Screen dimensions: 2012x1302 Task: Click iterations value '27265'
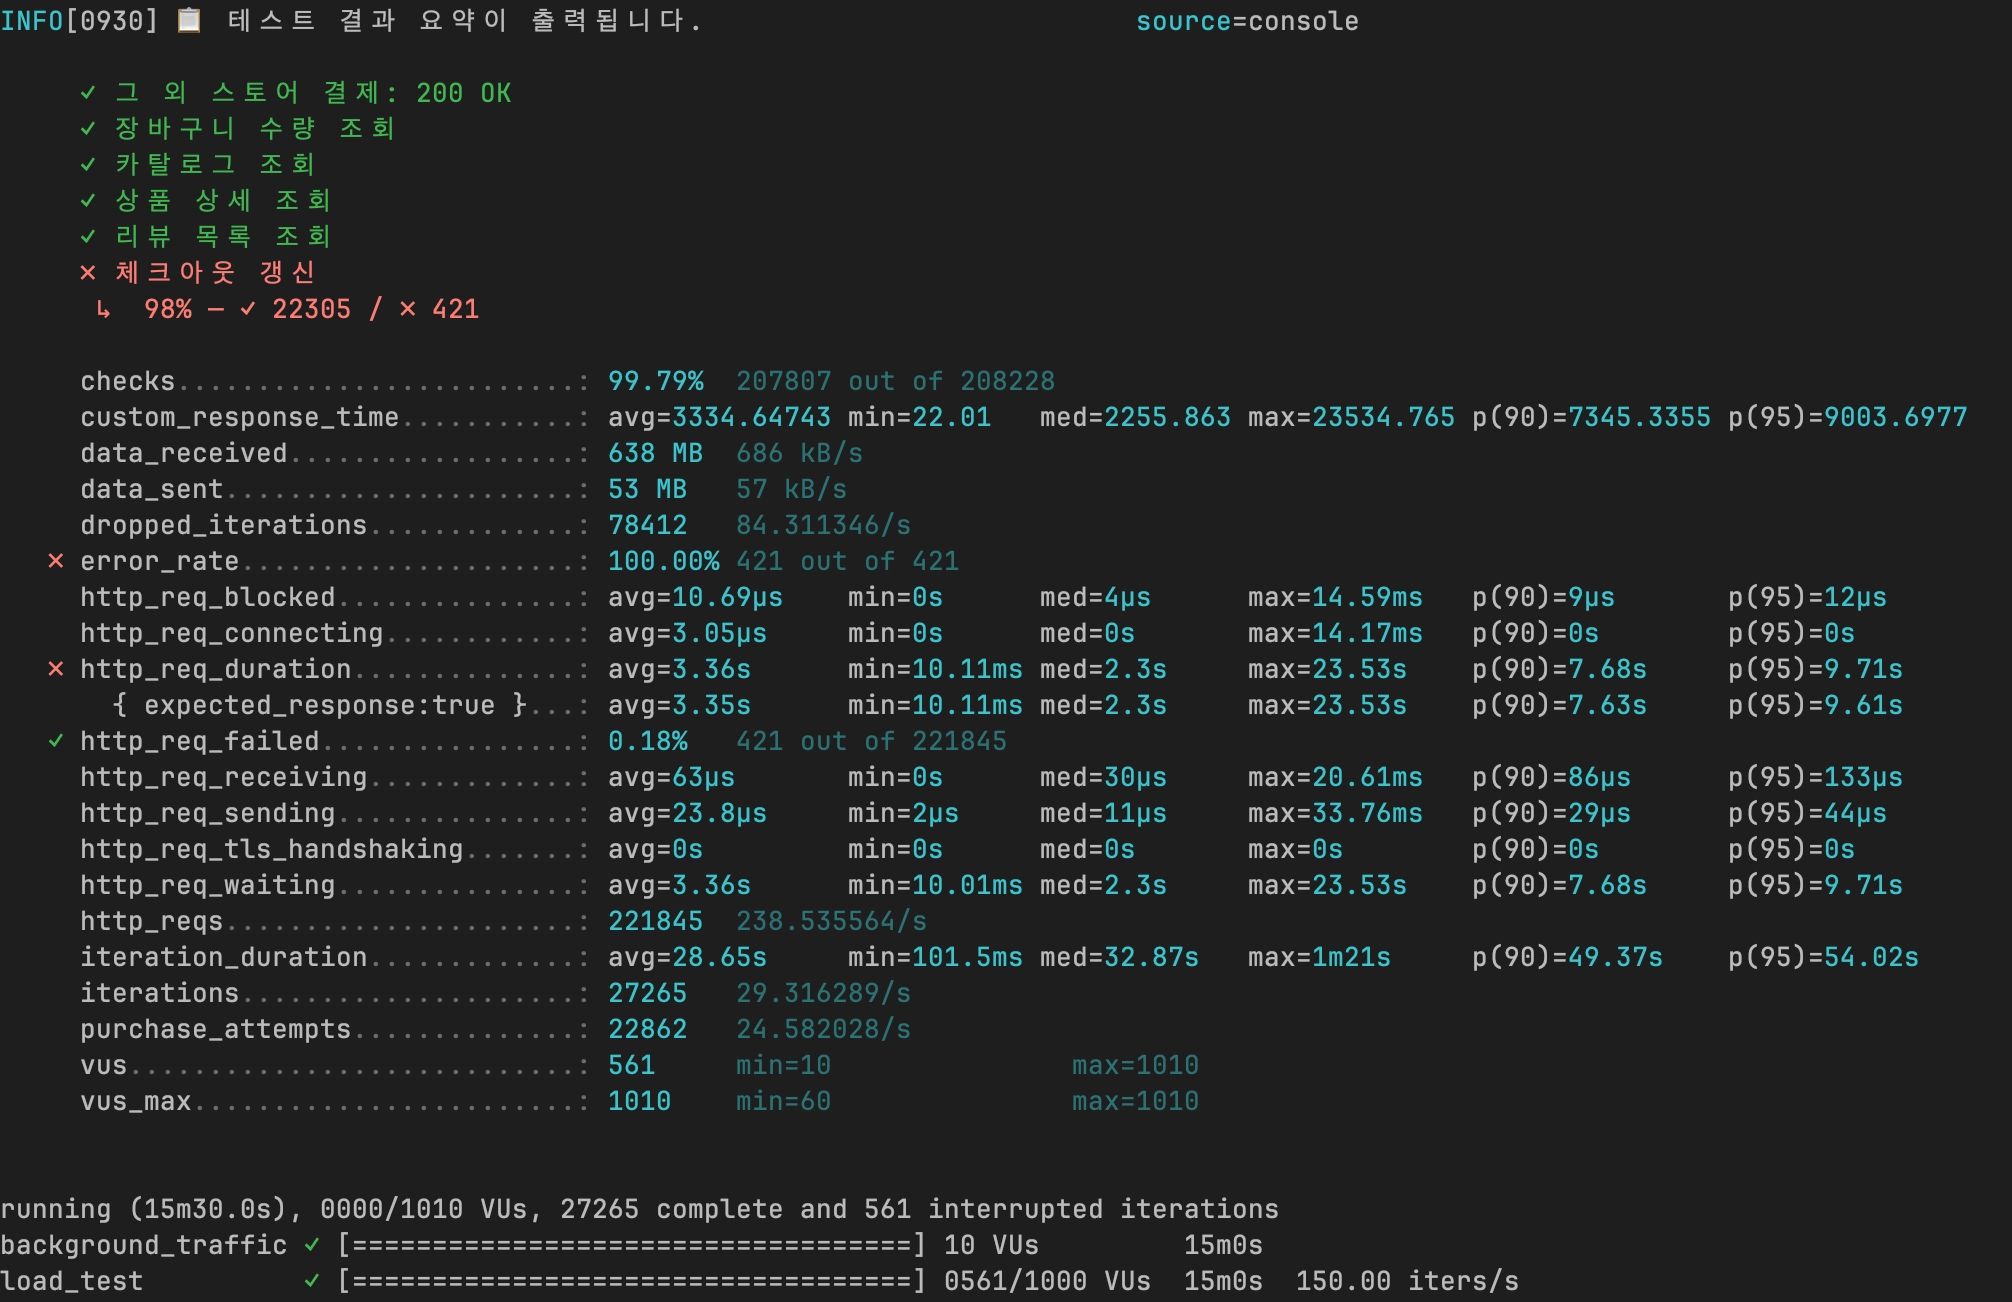[x=647, y=993]
